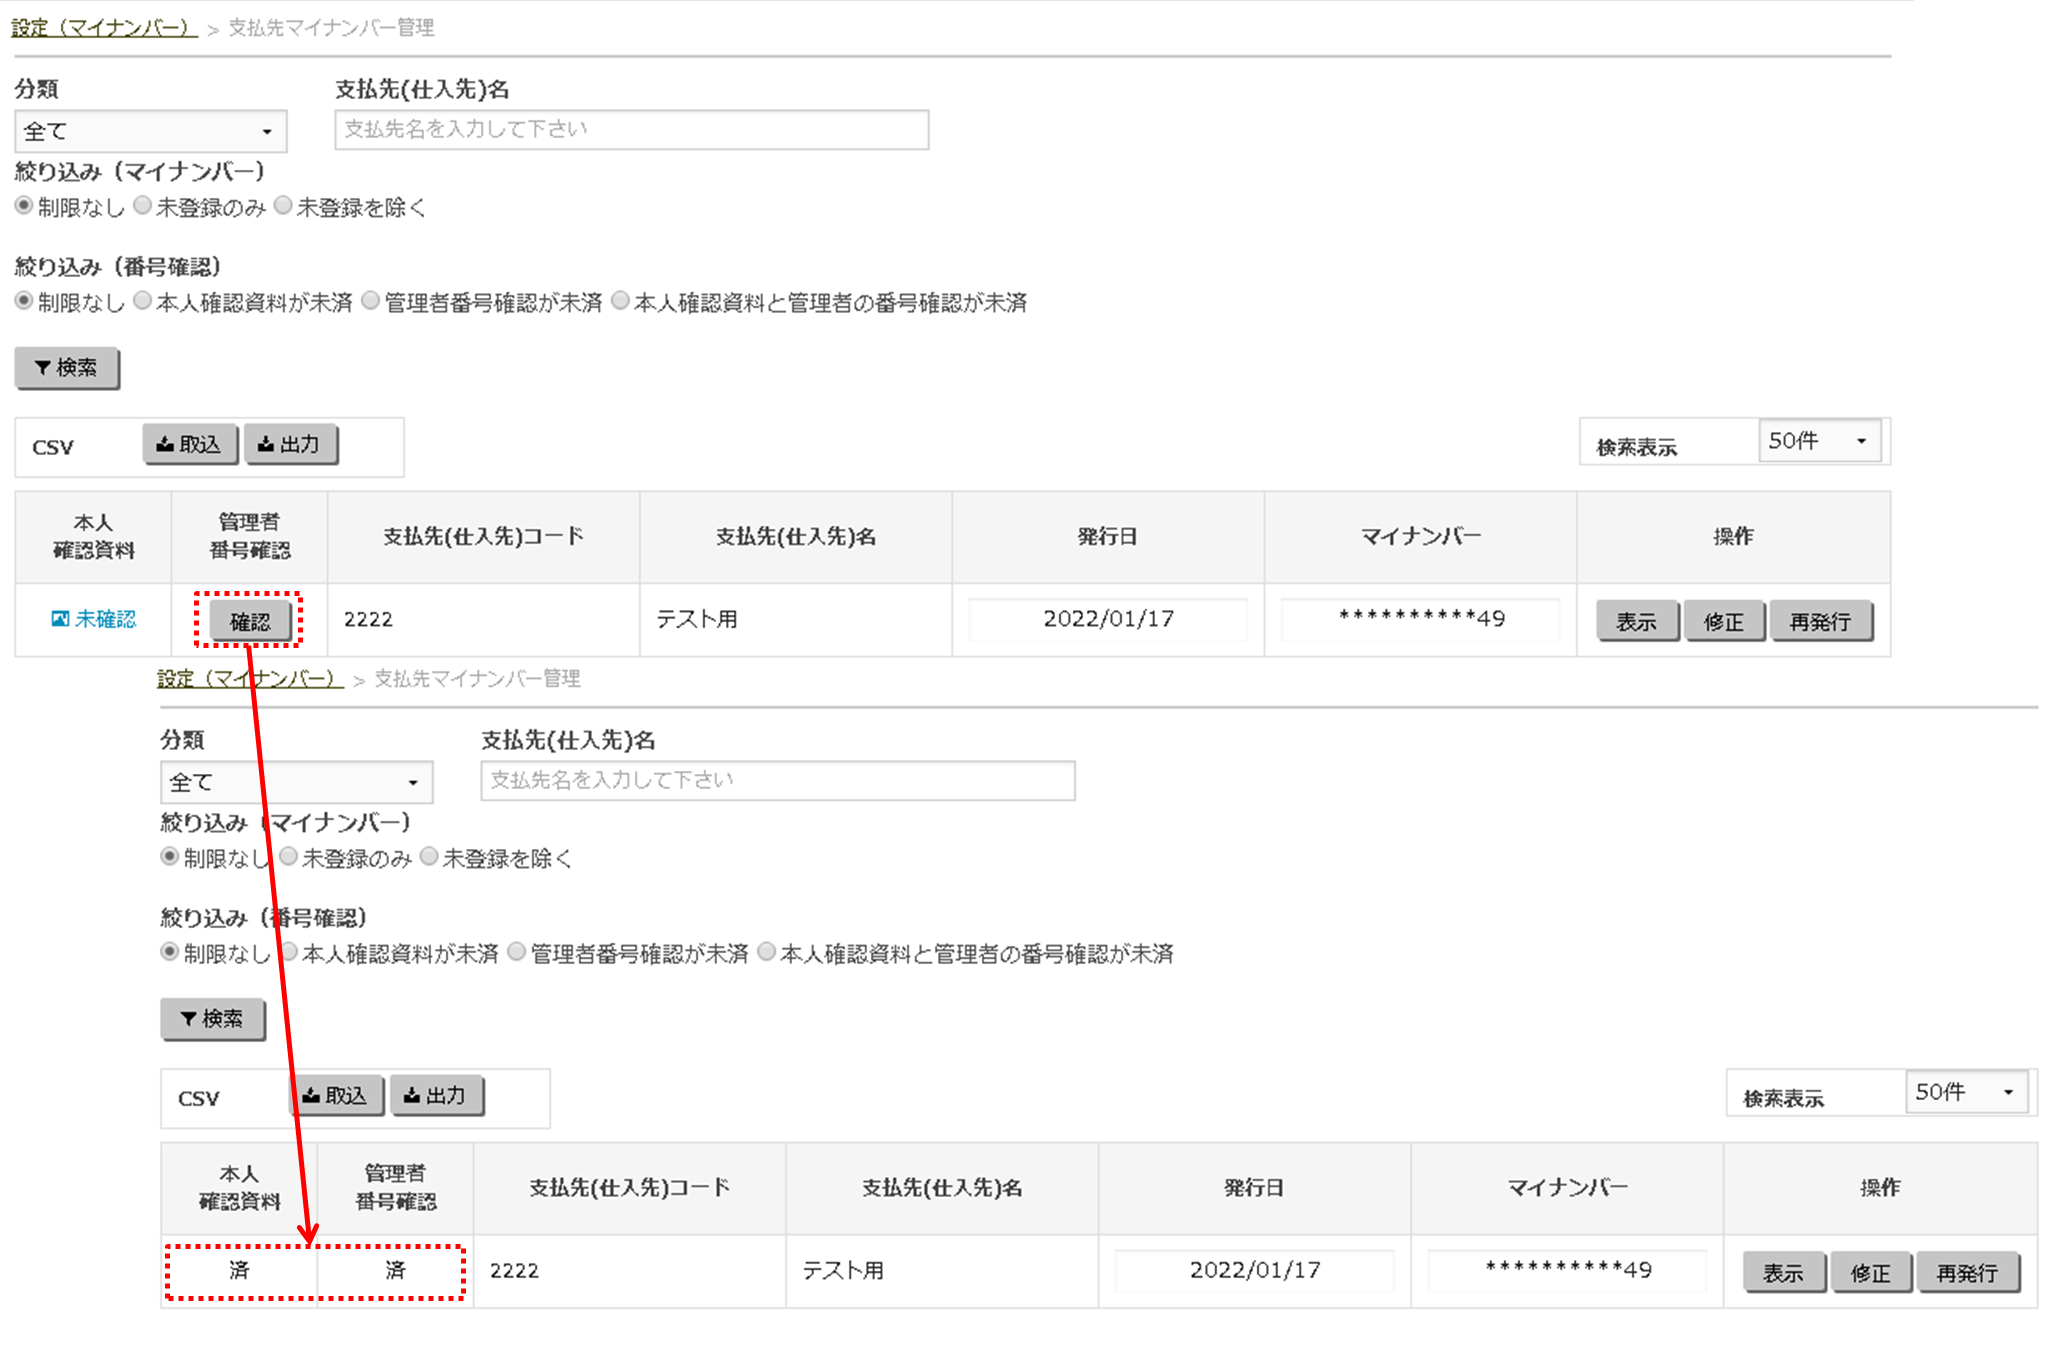The image size is (2062, 1357).
Task: Select lower 本人確認資料が未済 radio option
Action: pos(290,952)
